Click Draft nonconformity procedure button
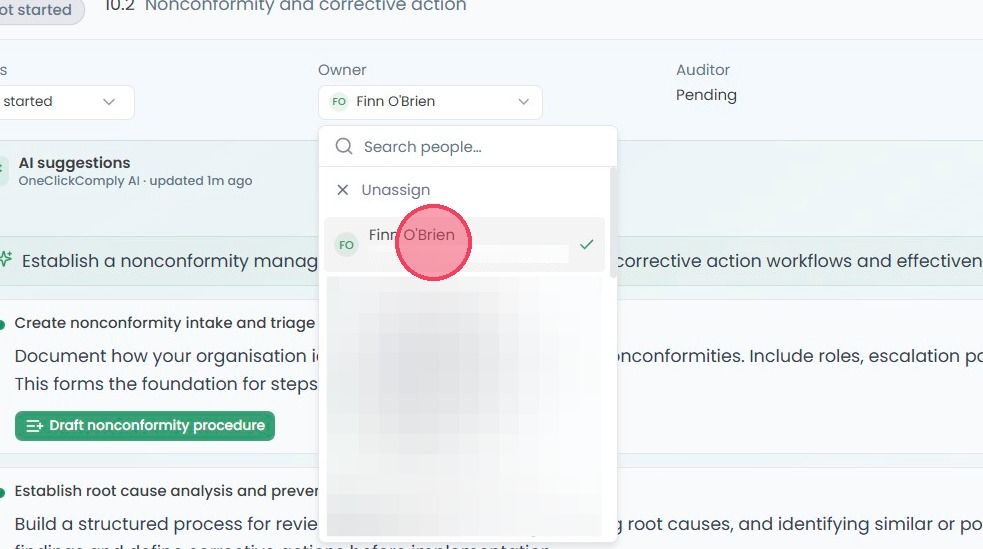Viewport: 983px width, 549px height. pos(145,426)
